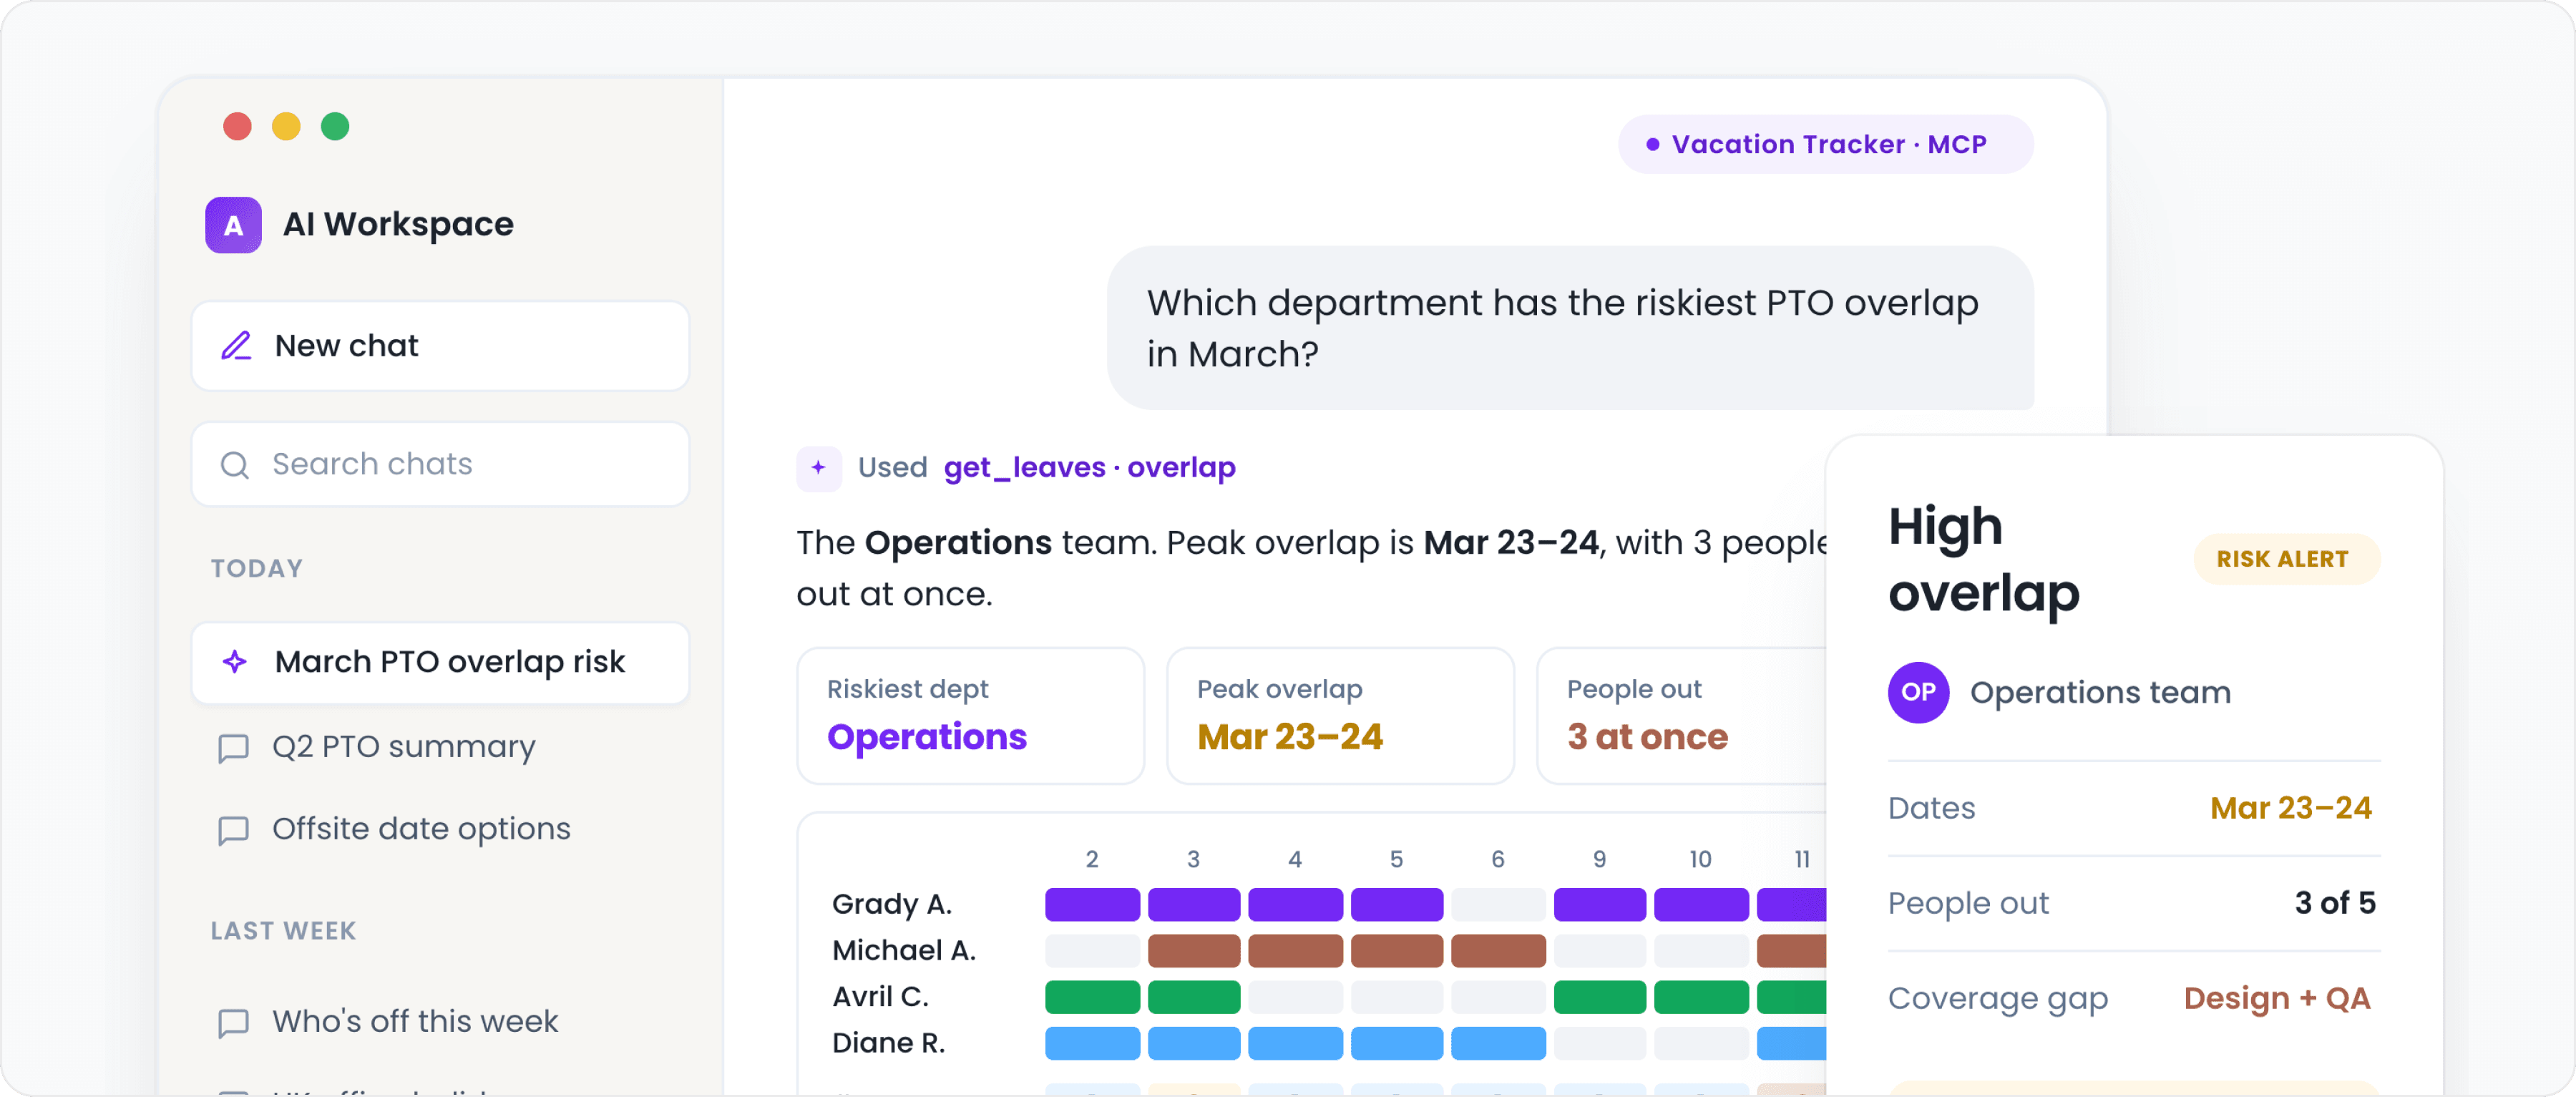Screen dimensions: 2576x1097
Task: Click the search magnifier icon
Action: 235,465
